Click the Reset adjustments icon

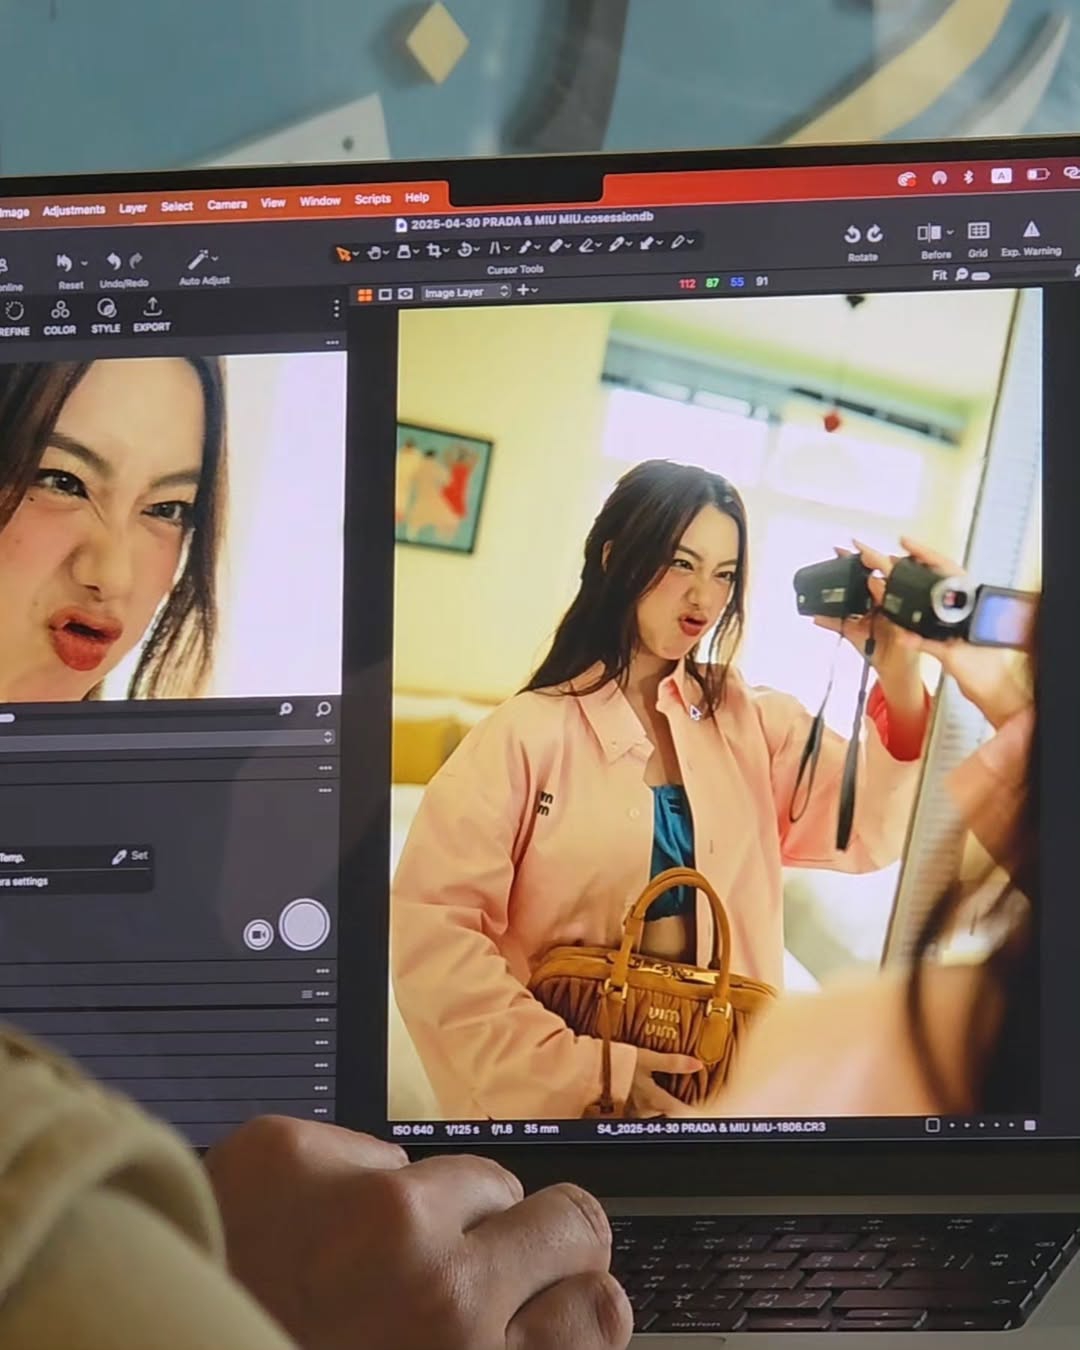pos(65,263)
